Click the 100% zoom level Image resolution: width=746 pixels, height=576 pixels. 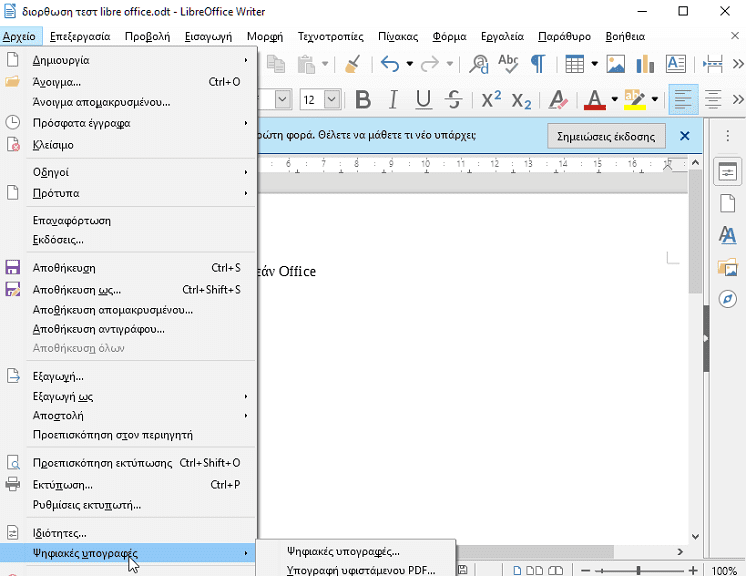click(x=724, y=570)
